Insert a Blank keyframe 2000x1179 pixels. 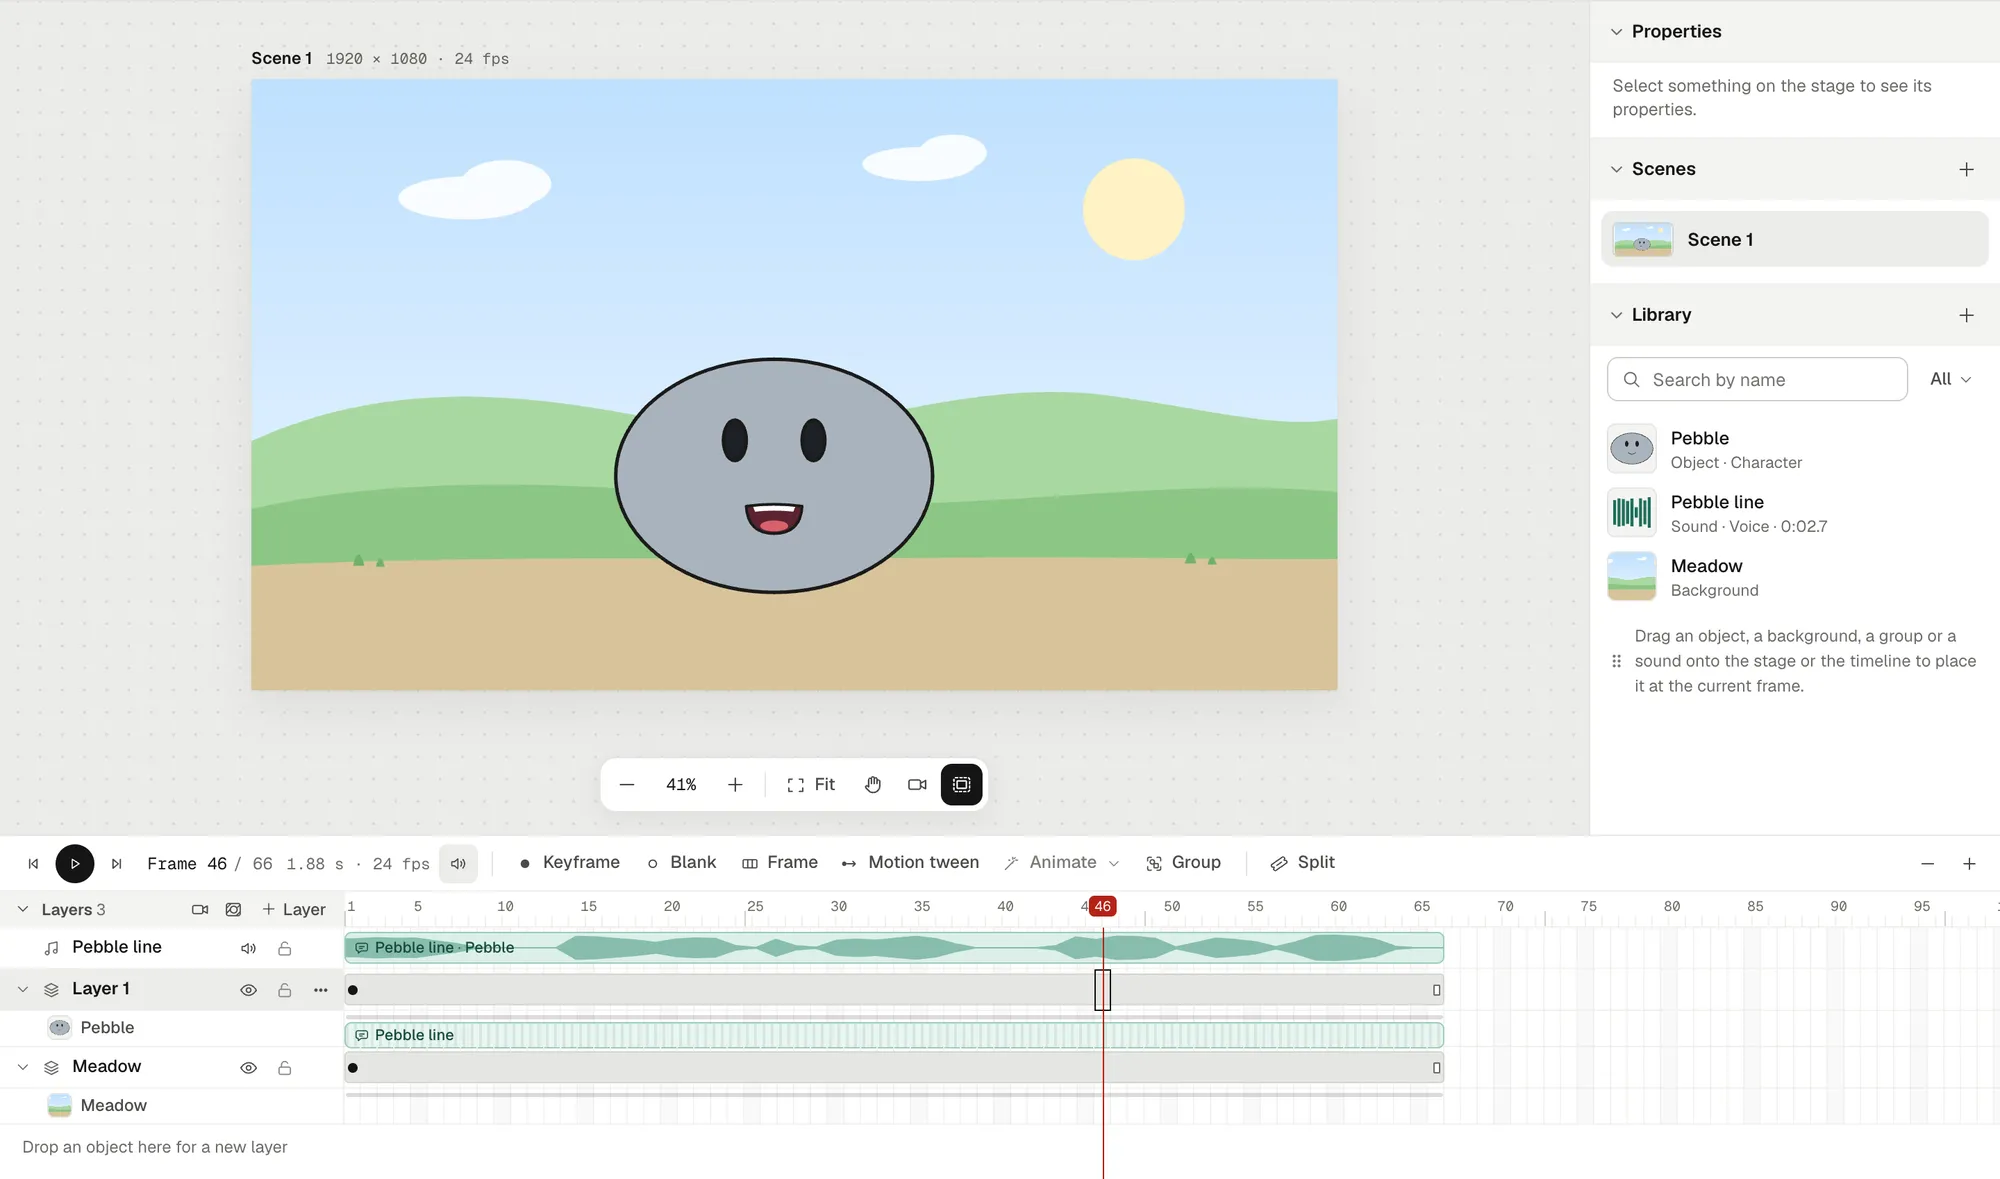point(682,862)
